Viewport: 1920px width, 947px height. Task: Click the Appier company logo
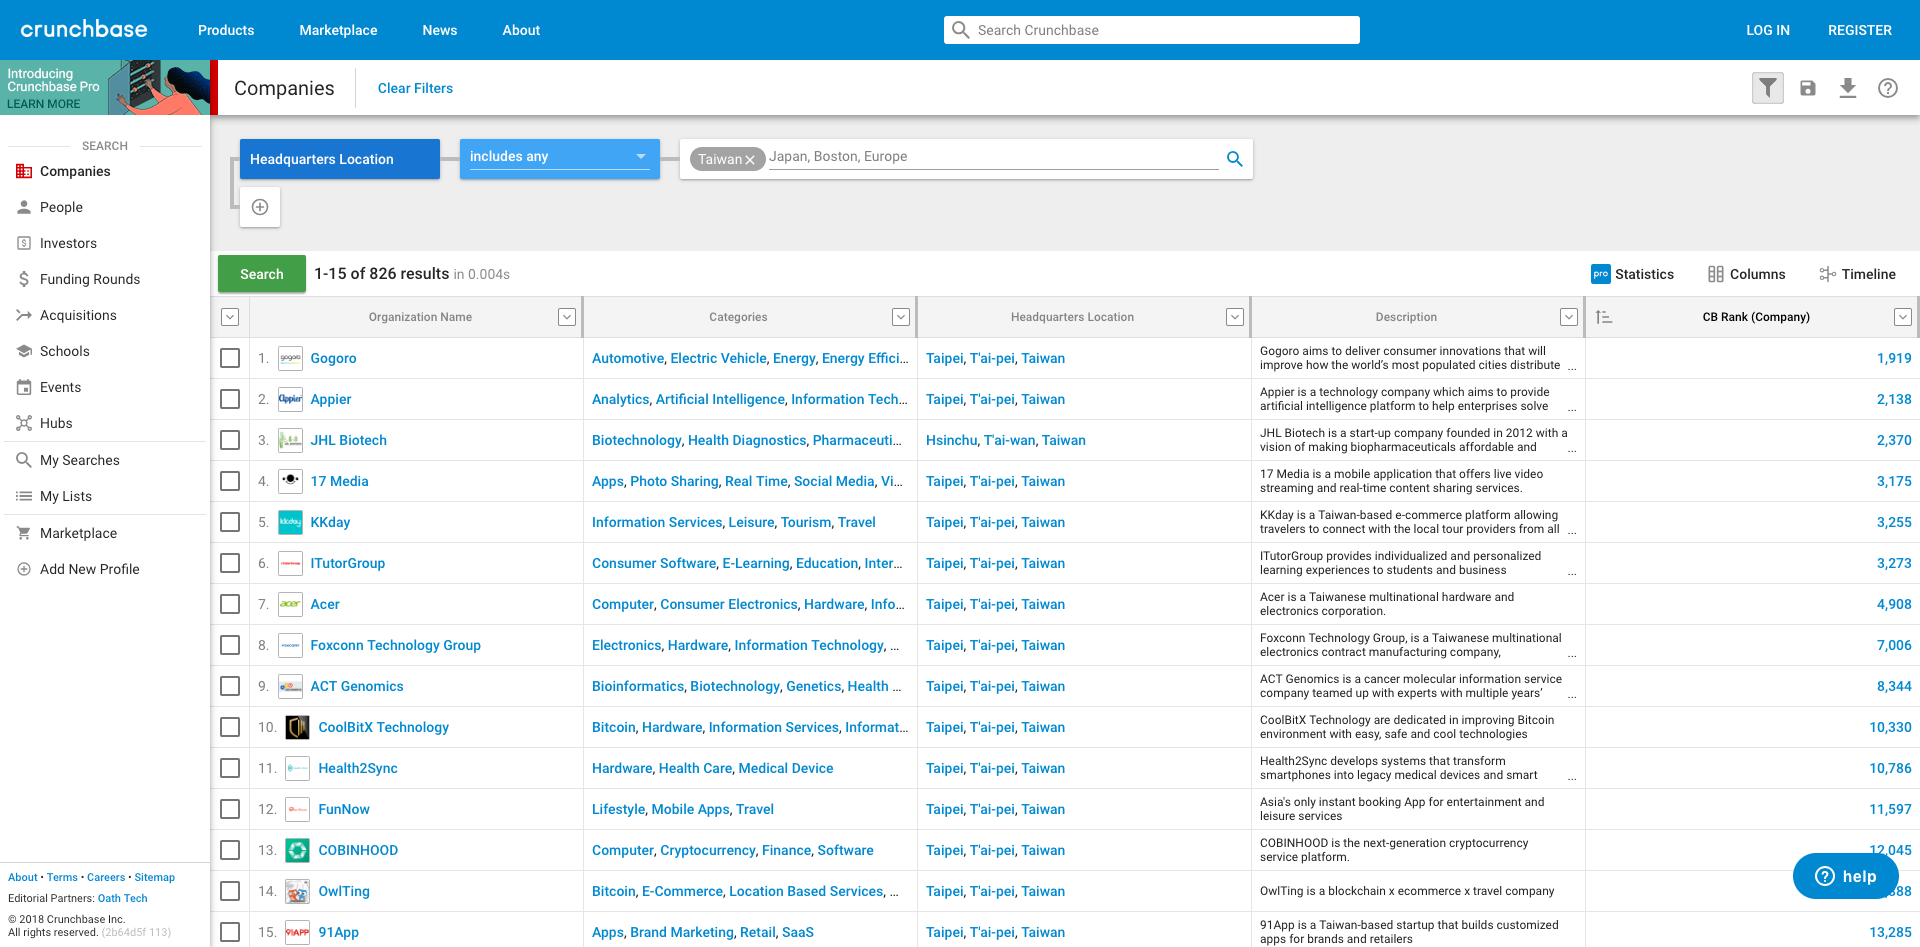click(x=291, y=399)
